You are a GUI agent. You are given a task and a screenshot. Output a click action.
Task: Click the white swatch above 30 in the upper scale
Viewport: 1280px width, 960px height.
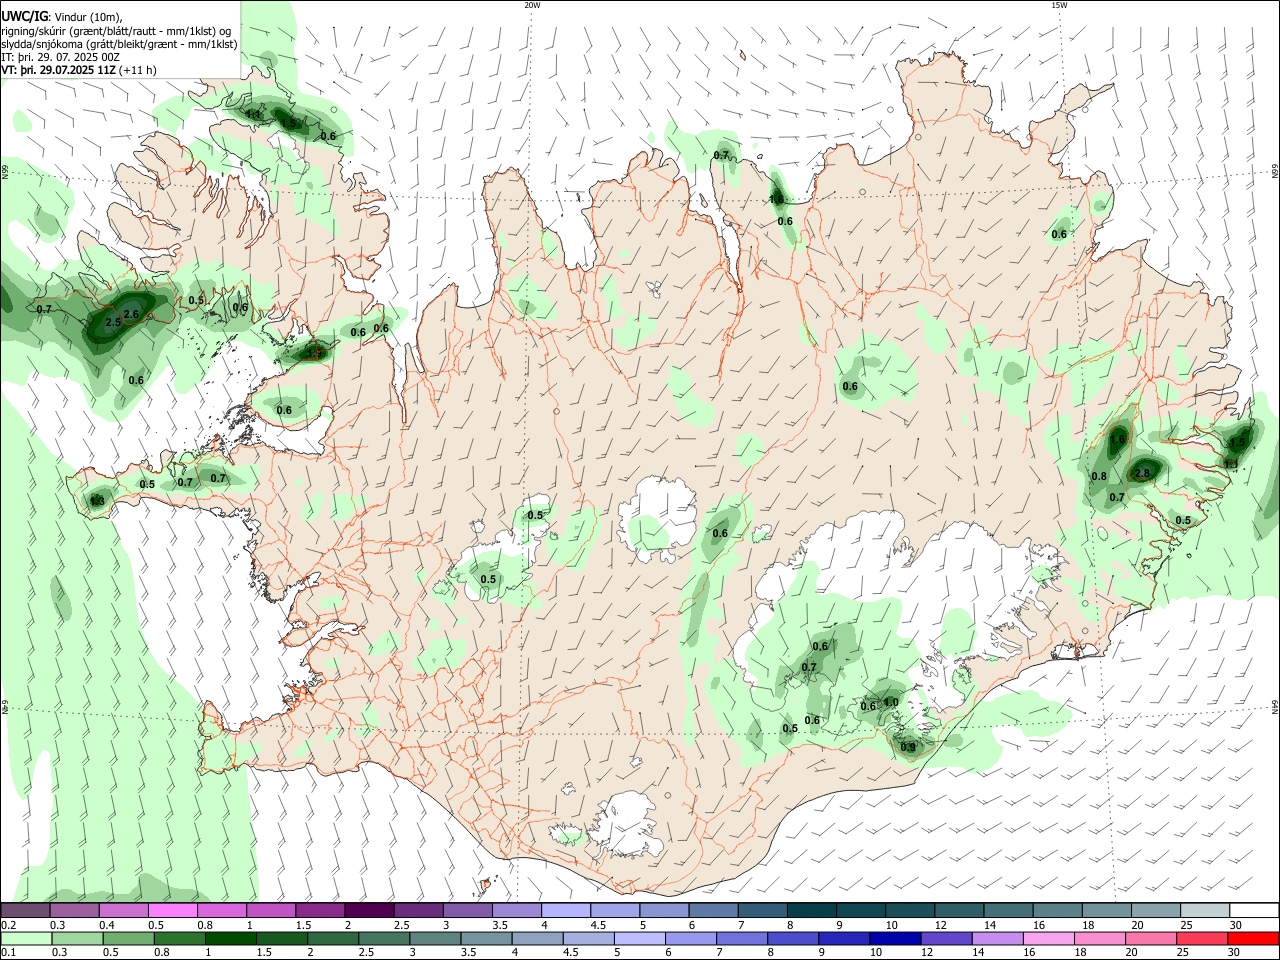coord(1254,911)
